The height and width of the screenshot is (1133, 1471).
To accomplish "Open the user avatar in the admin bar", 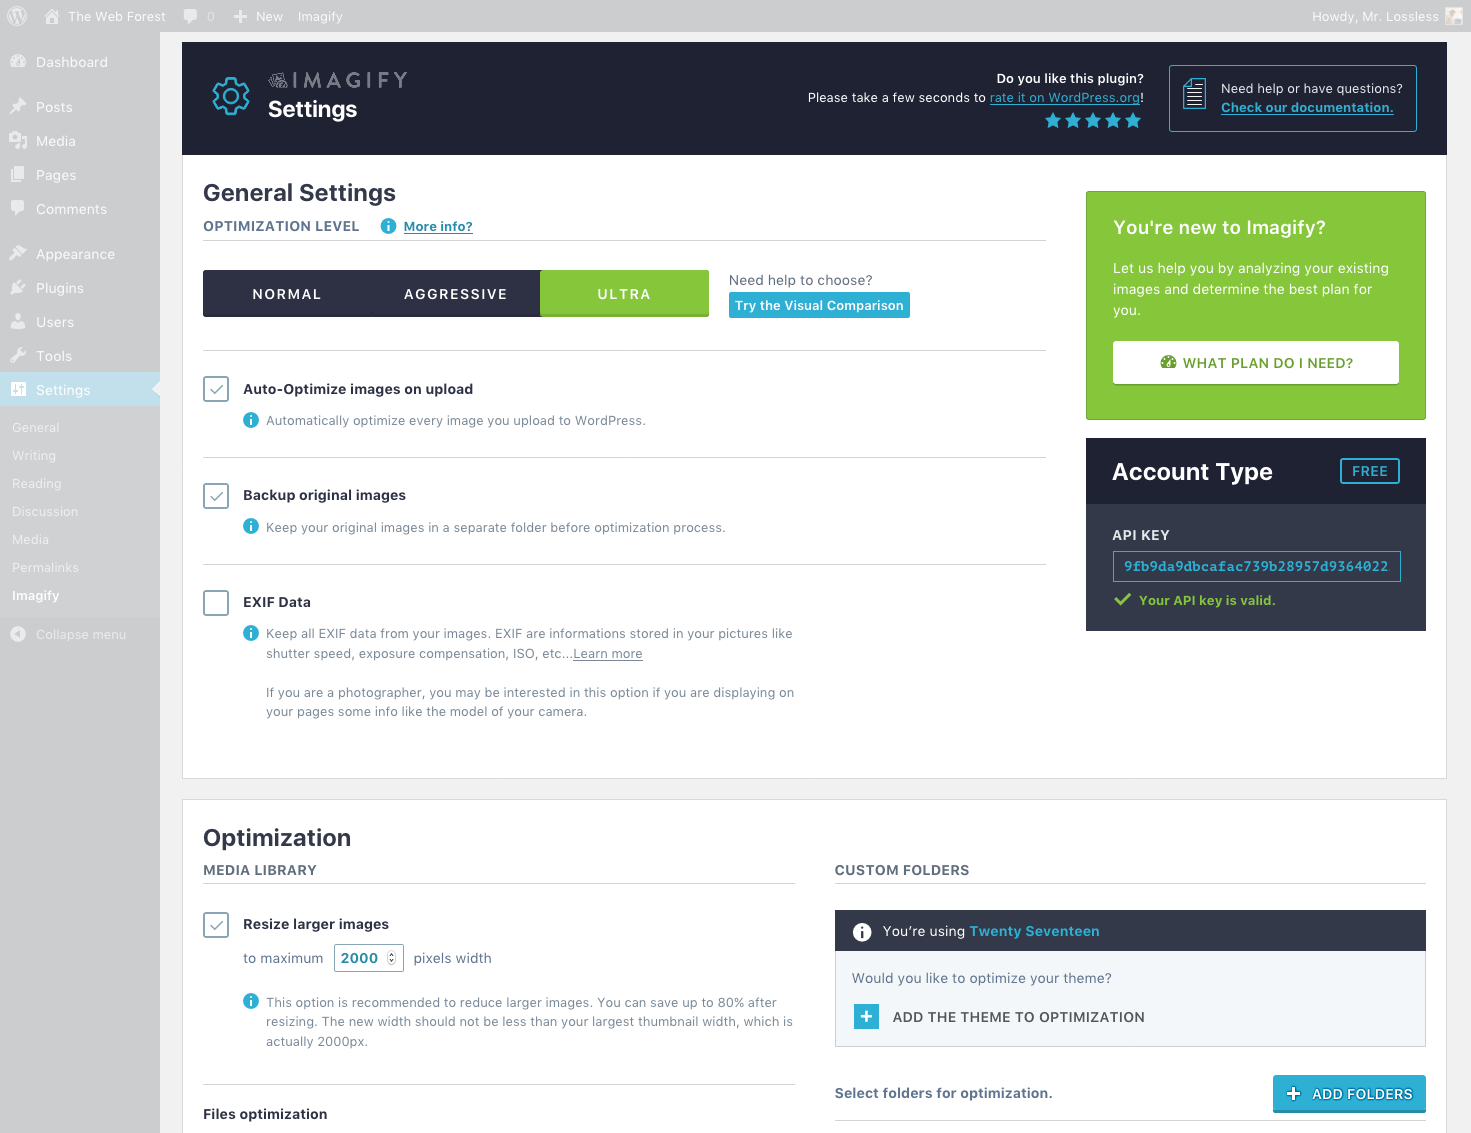I will [1454, 16].
